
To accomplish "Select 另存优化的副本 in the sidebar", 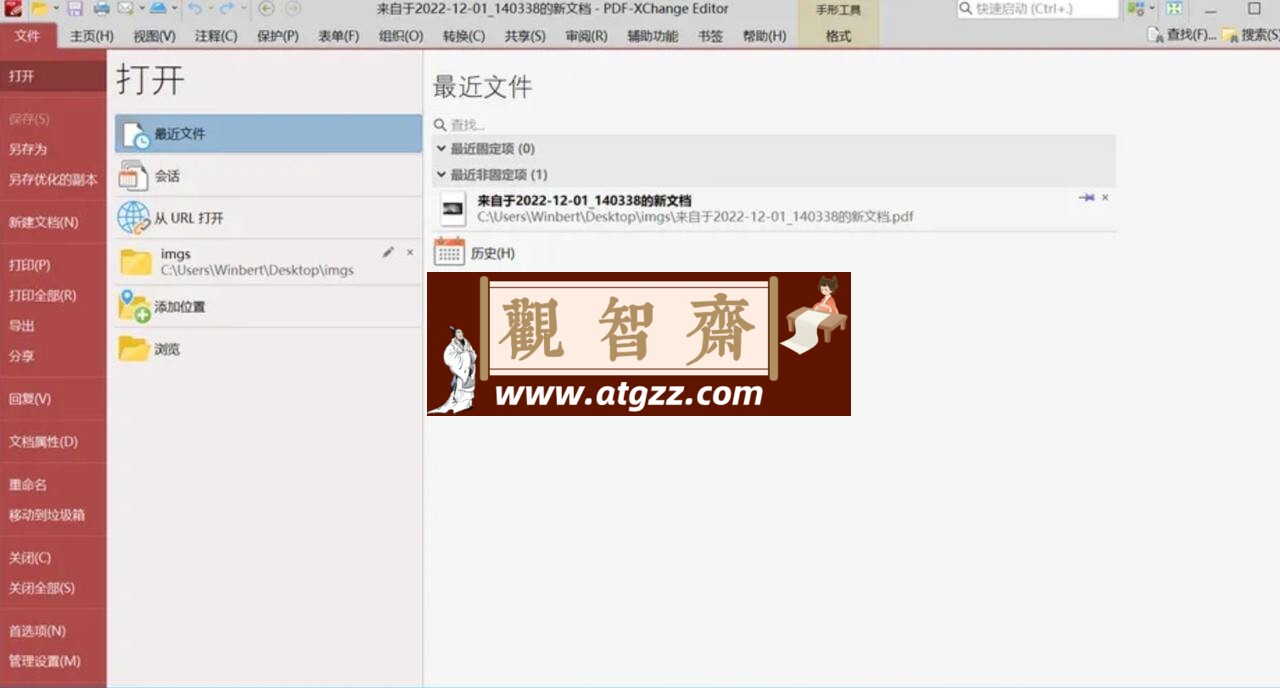I will (x=53, y=180).
